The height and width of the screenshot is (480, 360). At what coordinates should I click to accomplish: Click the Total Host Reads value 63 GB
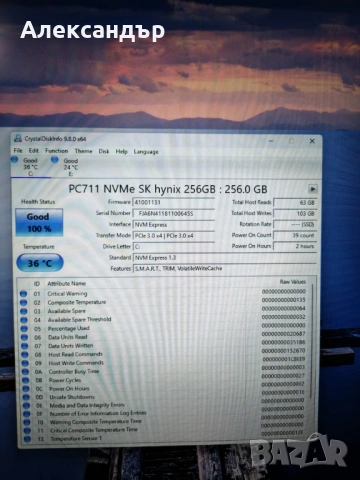(295, 202)
